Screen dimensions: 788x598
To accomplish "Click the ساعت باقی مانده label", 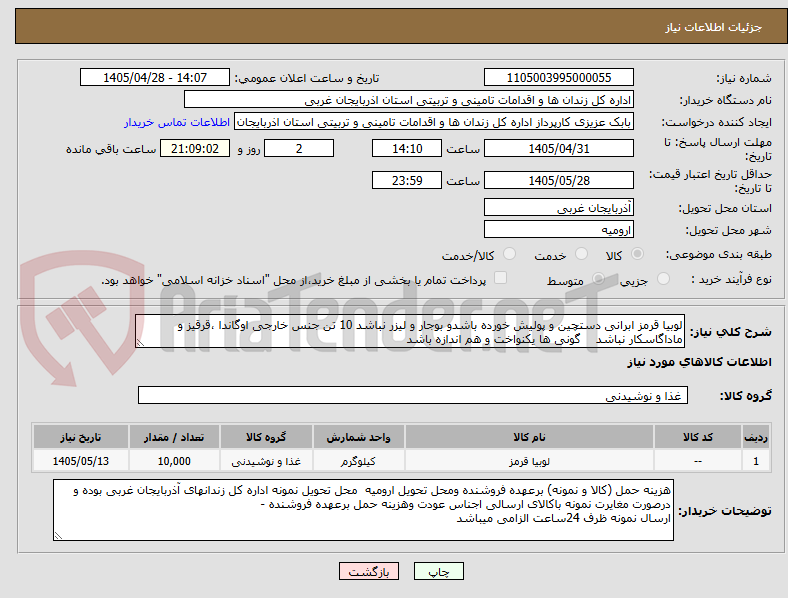I will 111,149.
